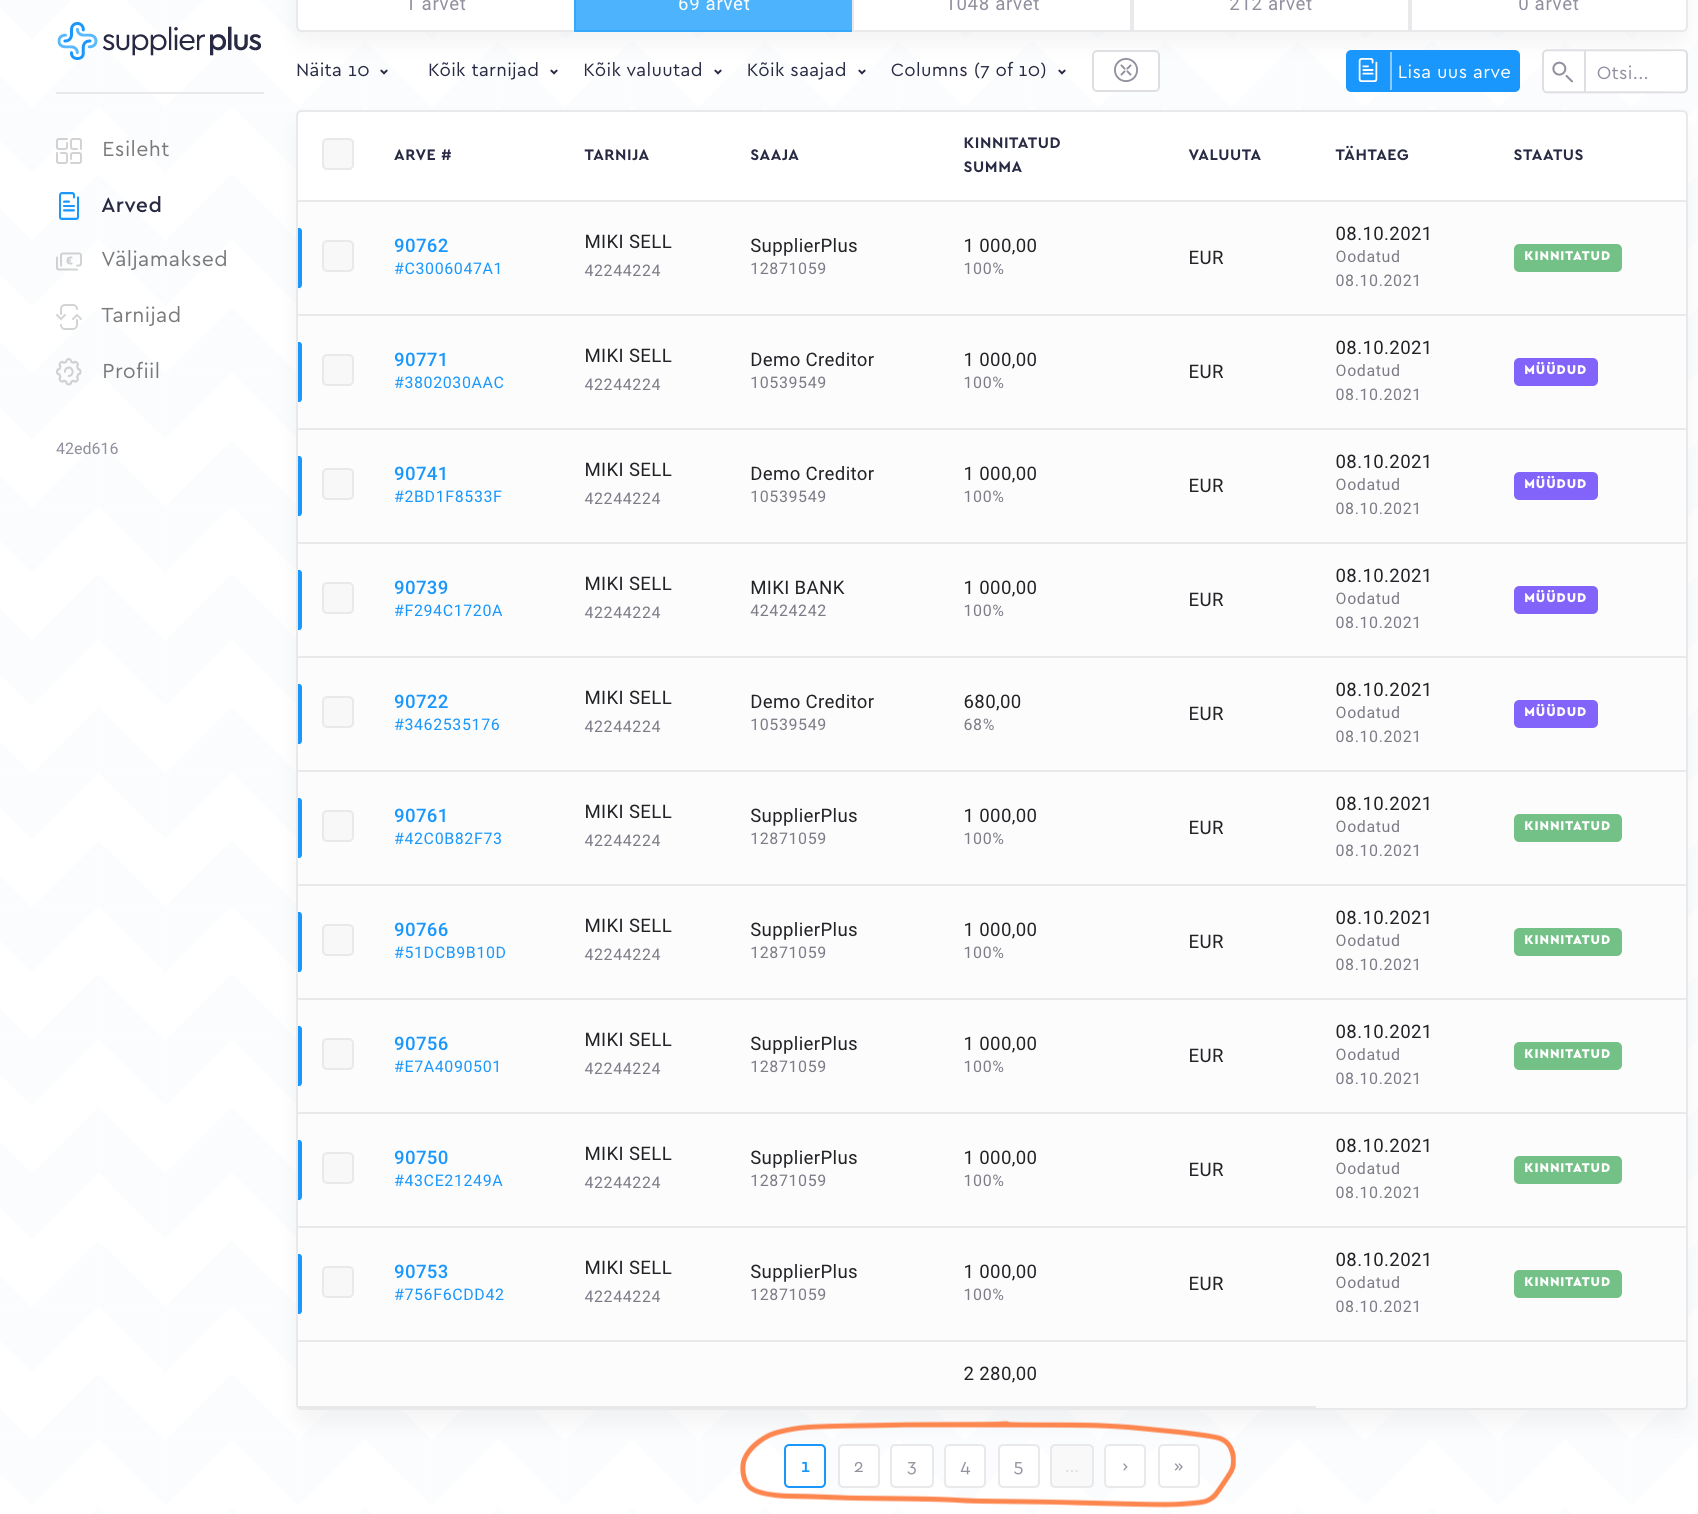Check the box for invoice 90762
Screen dimensions: 1698x1514
(x=338, y=257)
